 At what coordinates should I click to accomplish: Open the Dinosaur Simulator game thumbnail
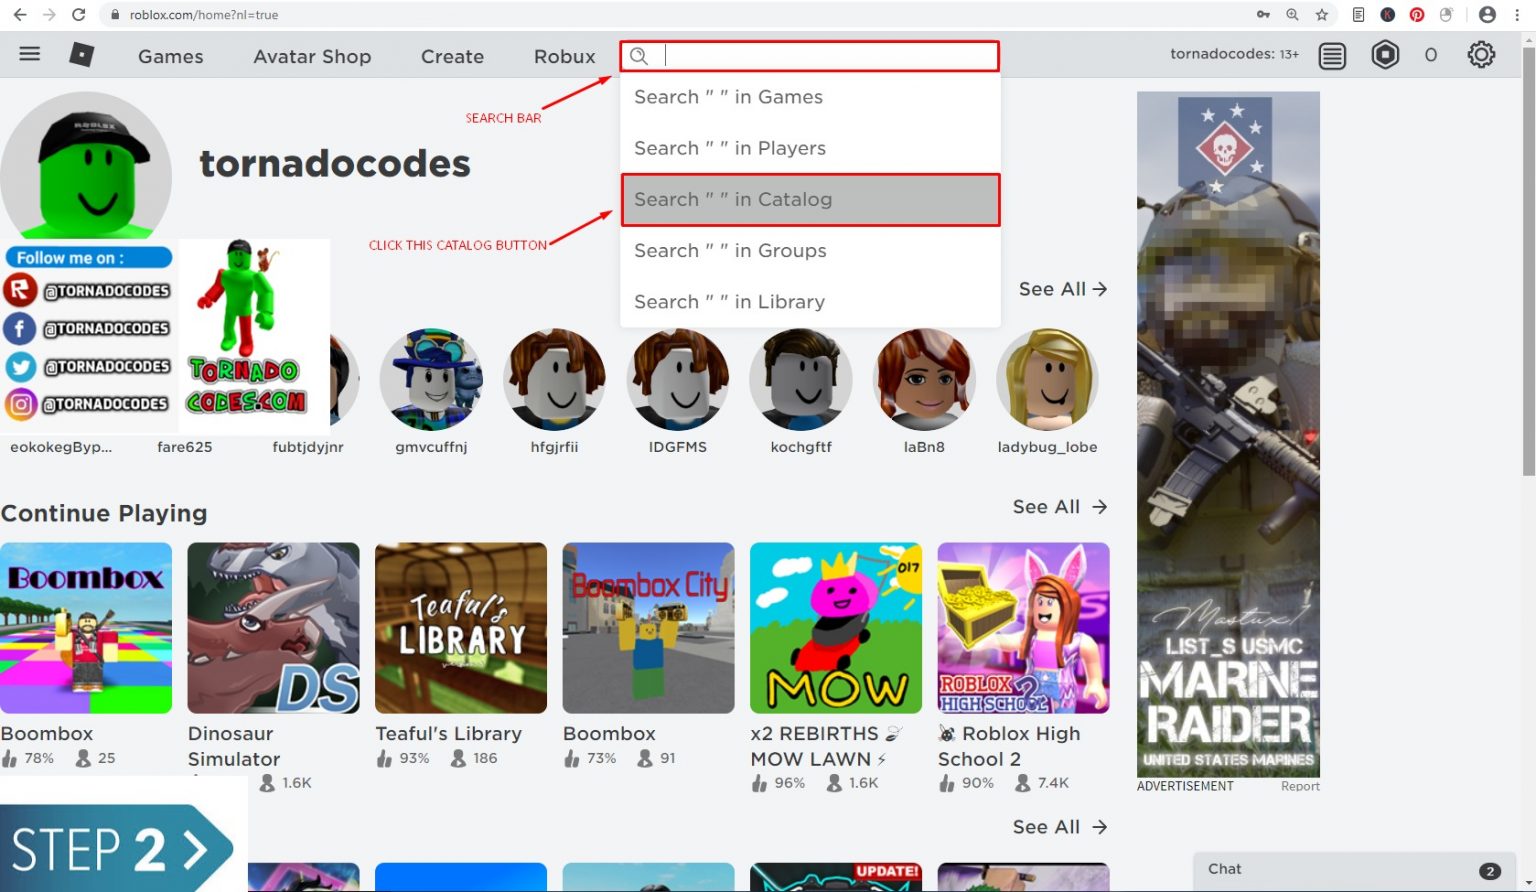tap(273, 628)
